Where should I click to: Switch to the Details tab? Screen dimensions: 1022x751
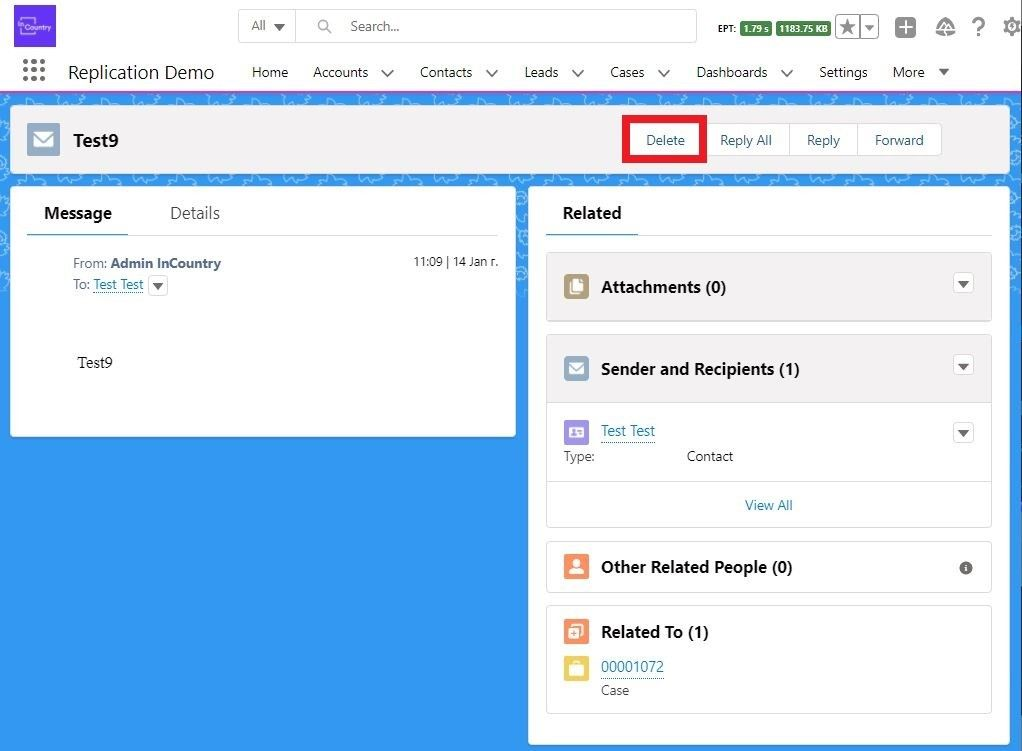click(x=195, y=213)
